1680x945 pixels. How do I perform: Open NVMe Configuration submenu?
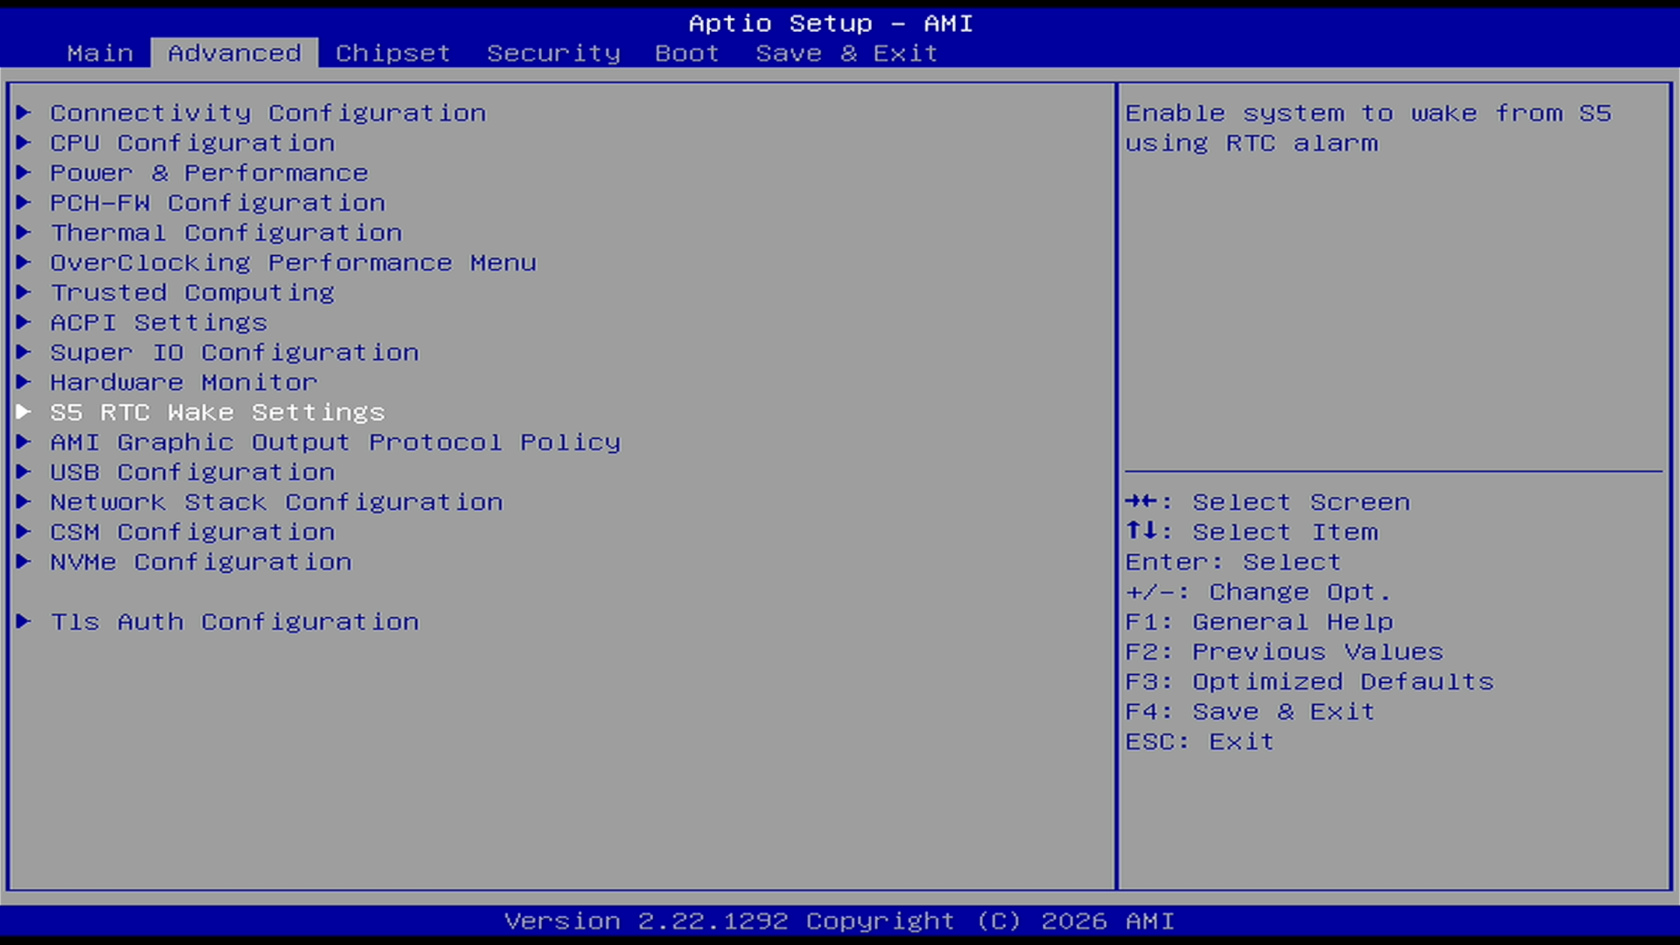point(201,562)
